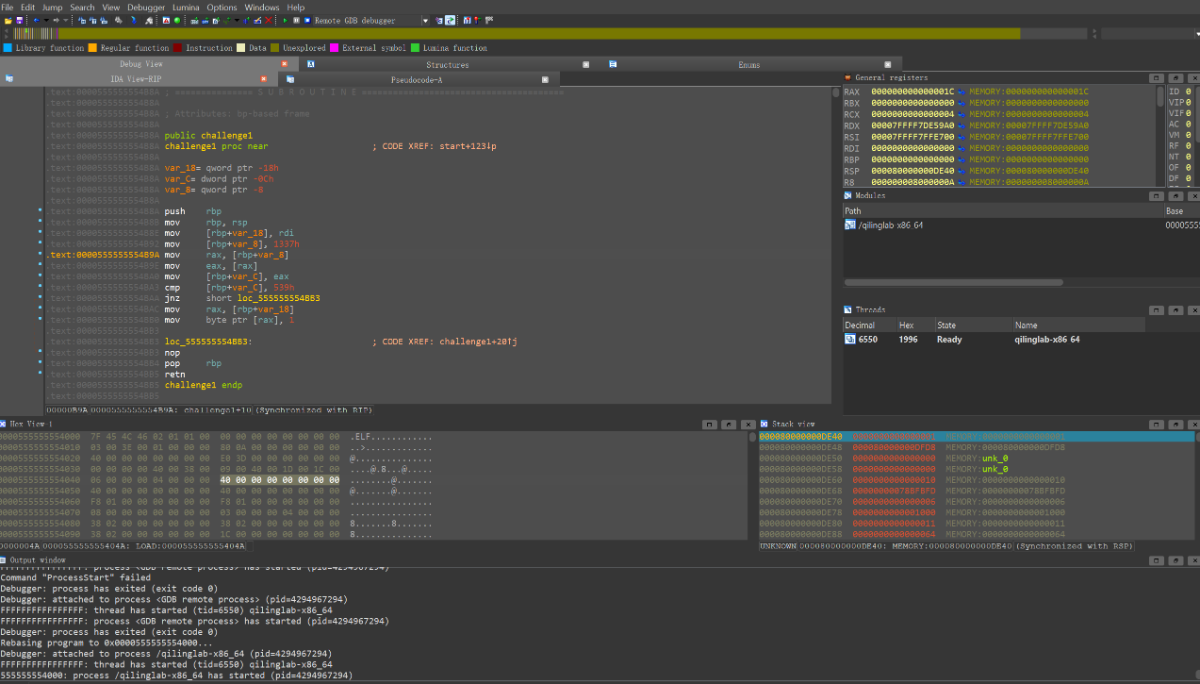Close the IDA View-RIP tab
This screenshot has width=1200, height=684.
click(263, 79)
